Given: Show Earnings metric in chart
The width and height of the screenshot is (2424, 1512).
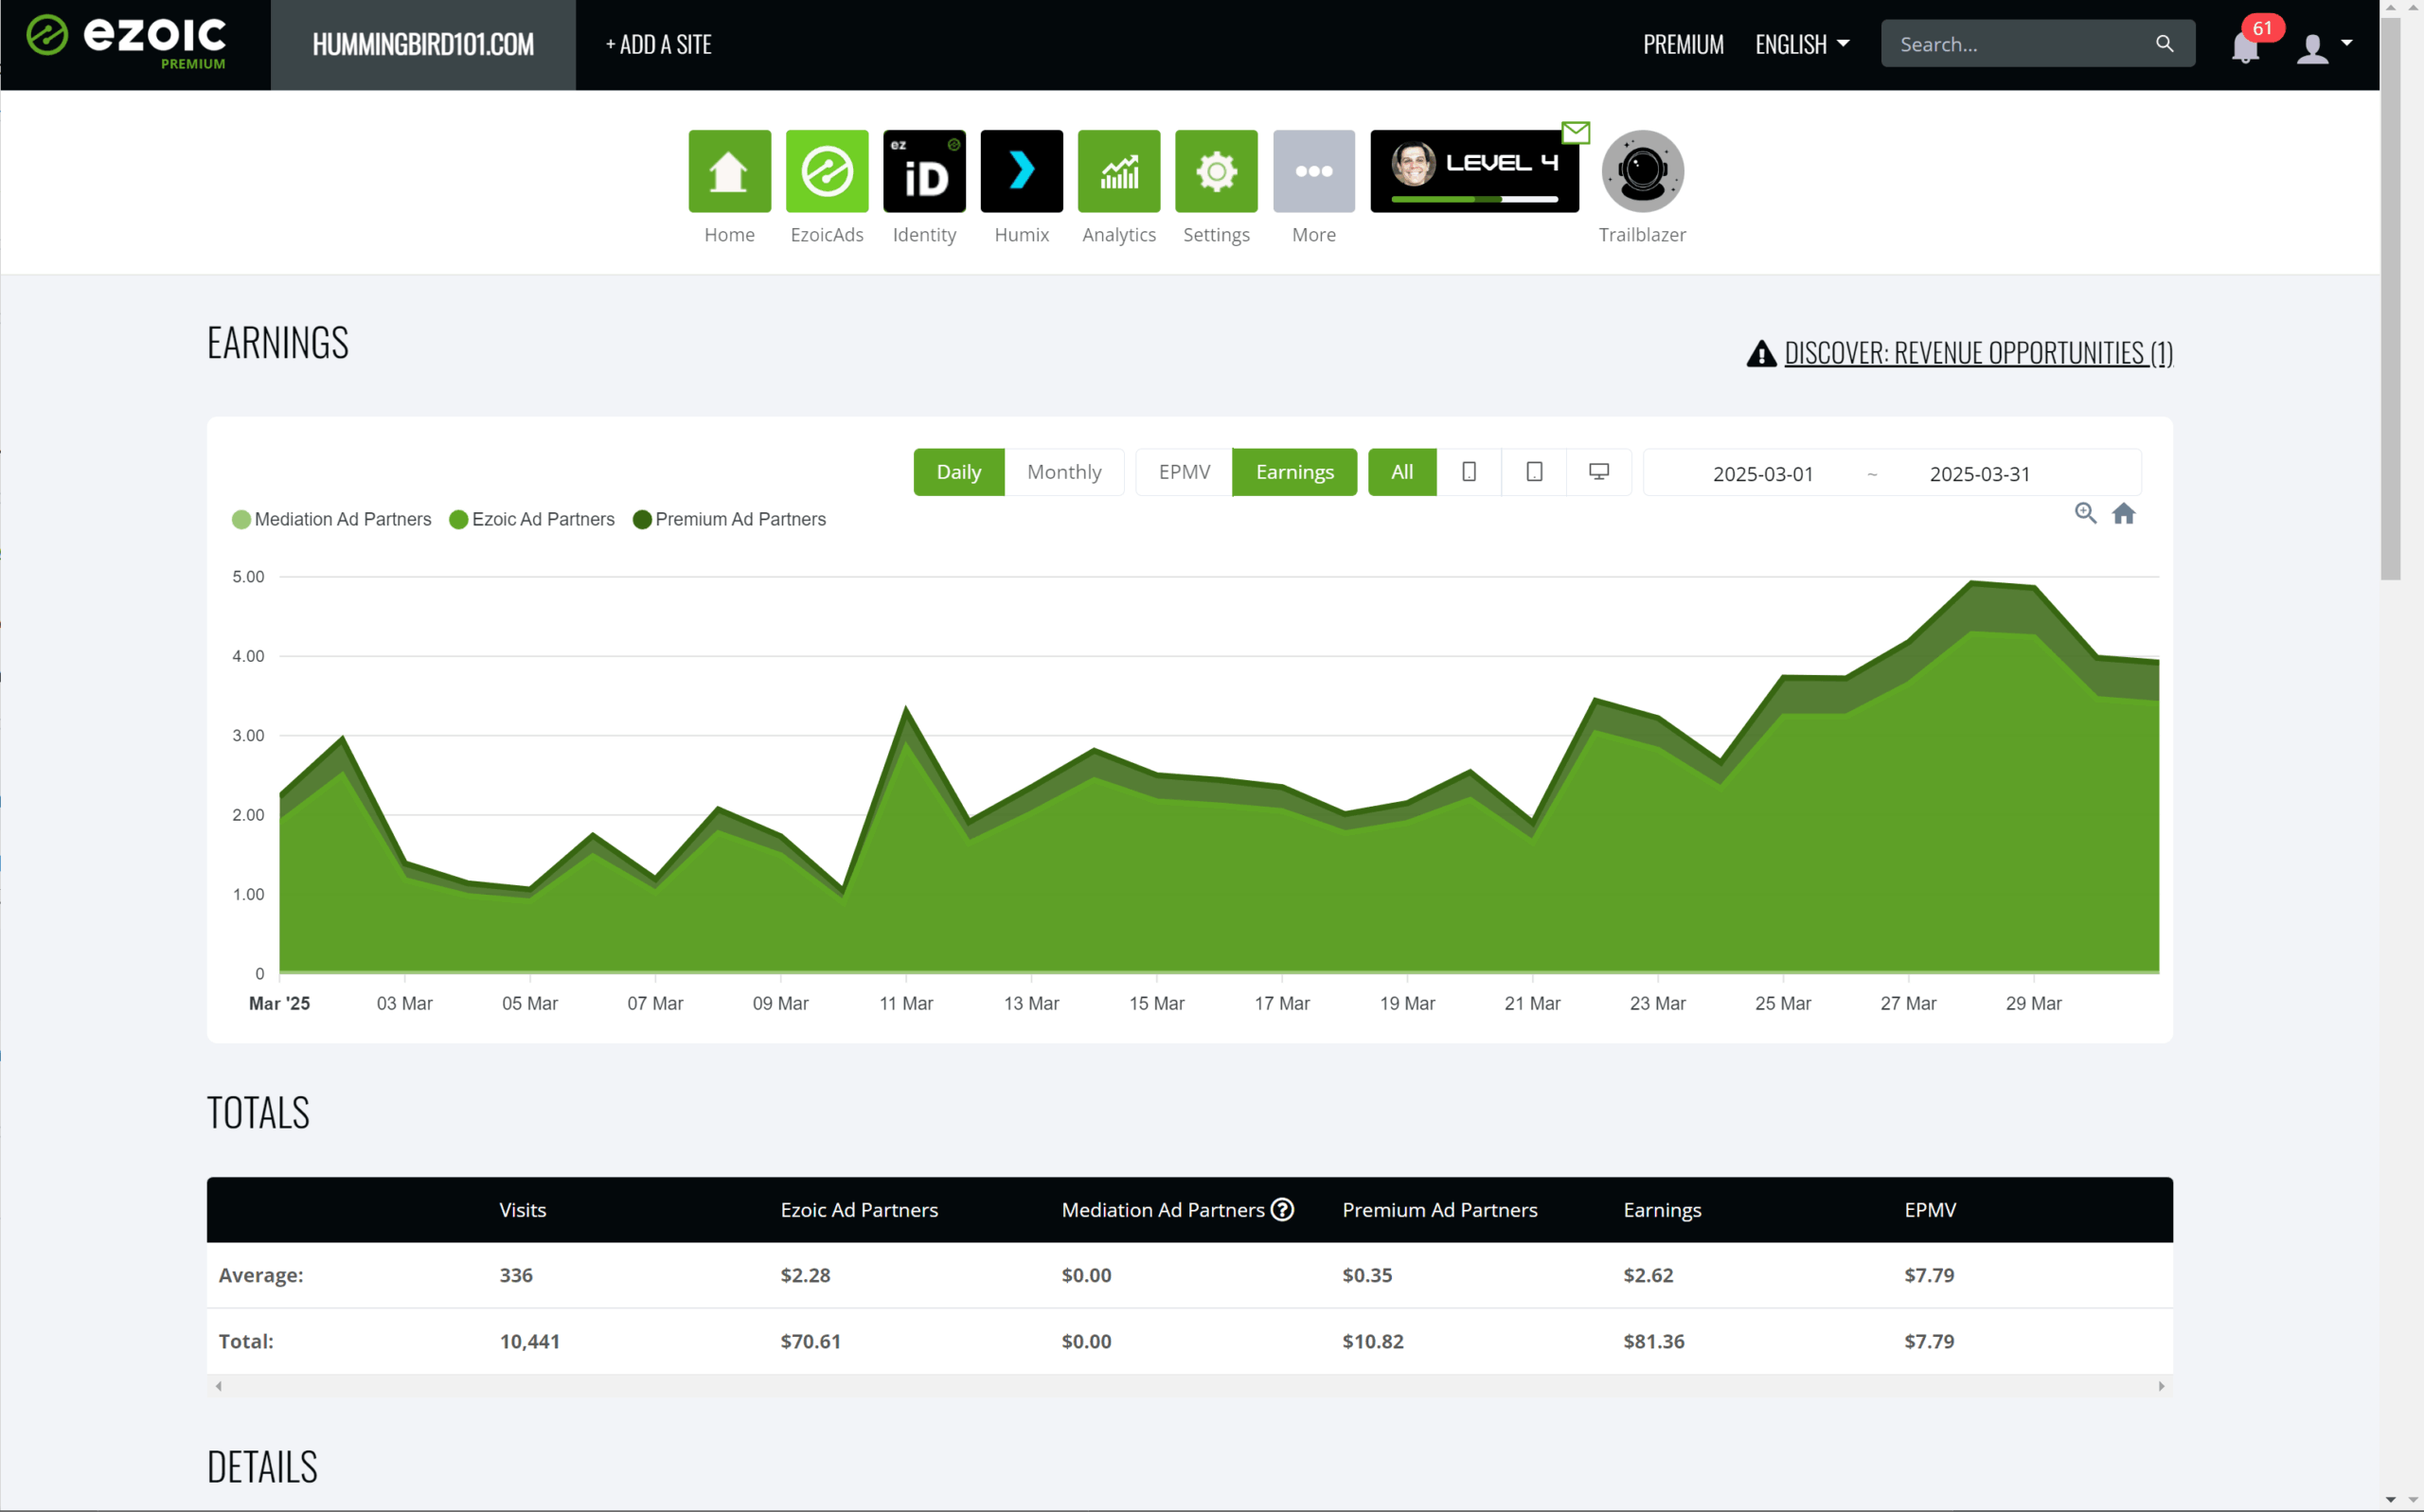Looking at the screenshot, I should 1294,472.
